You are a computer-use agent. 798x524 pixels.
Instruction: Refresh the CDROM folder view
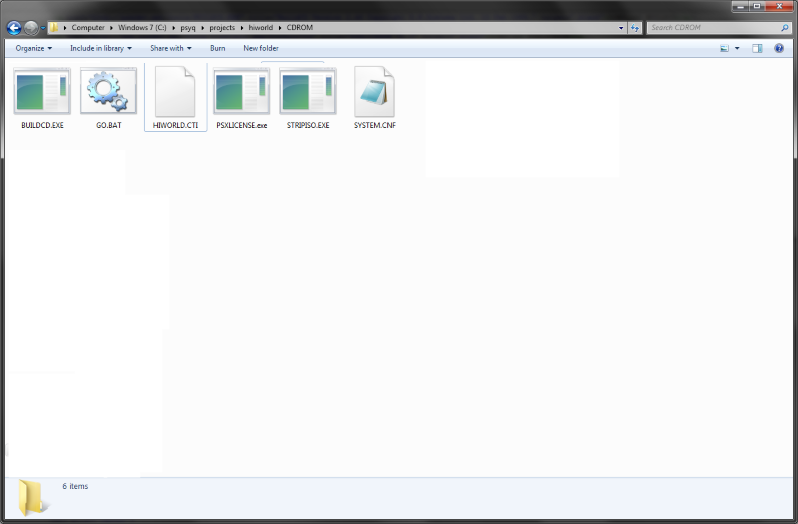[x=635, y=28]
